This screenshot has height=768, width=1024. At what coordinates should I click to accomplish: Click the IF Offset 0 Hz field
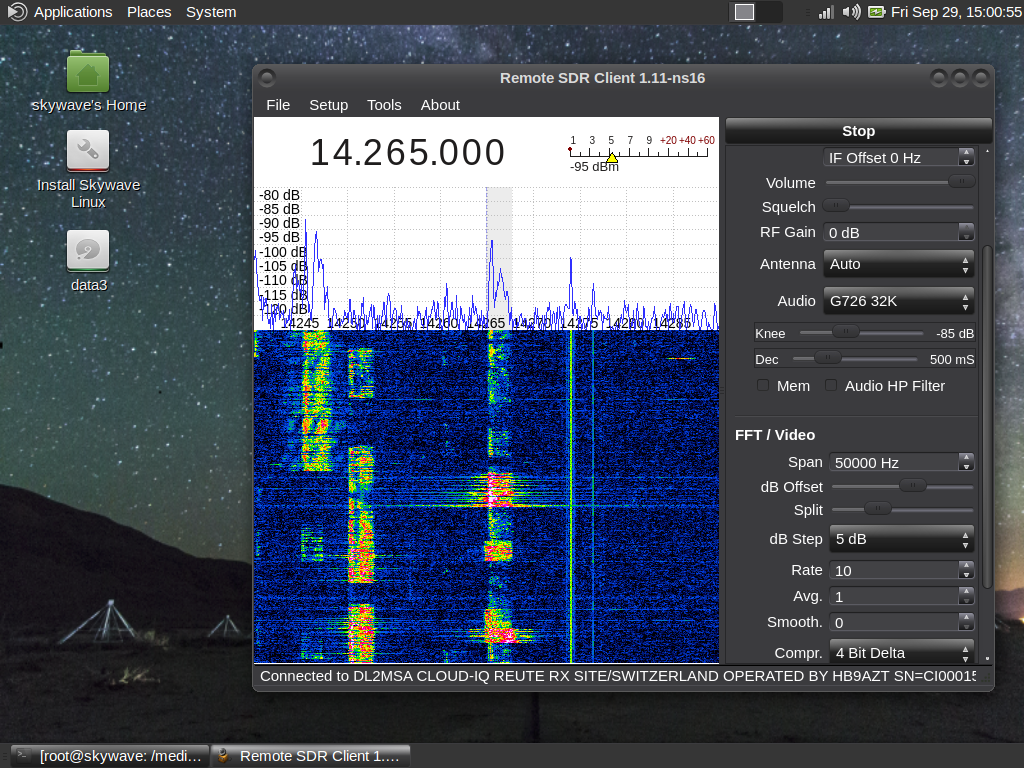coord(891,157)
